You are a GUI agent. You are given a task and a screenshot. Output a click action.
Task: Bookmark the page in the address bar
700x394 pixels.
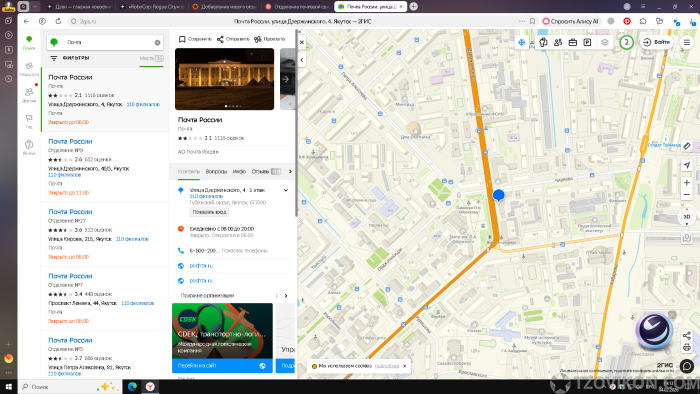(533, 21)
